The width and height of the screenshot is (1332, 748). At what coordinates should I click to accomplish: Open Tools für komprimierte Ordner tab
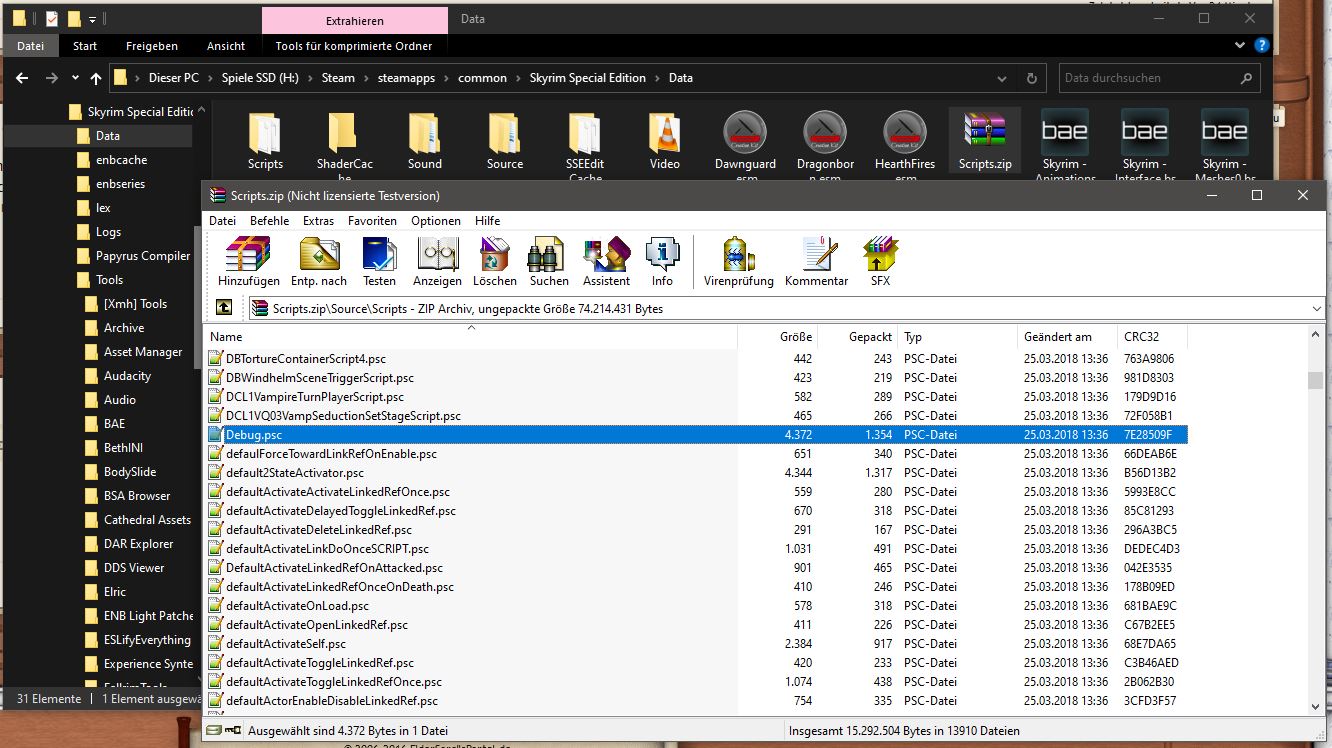tap(354, 46)
